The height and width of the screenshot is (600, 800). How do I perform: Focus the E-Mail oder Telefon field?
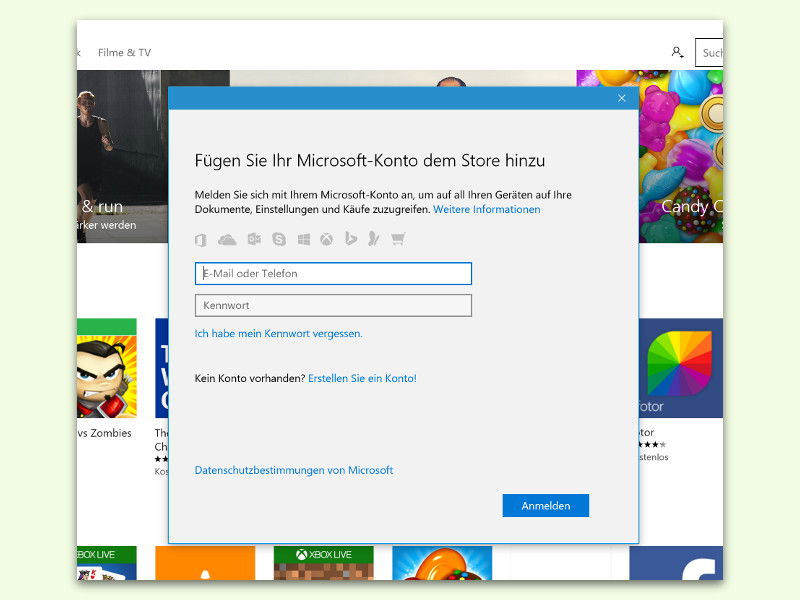coord(333,273)
